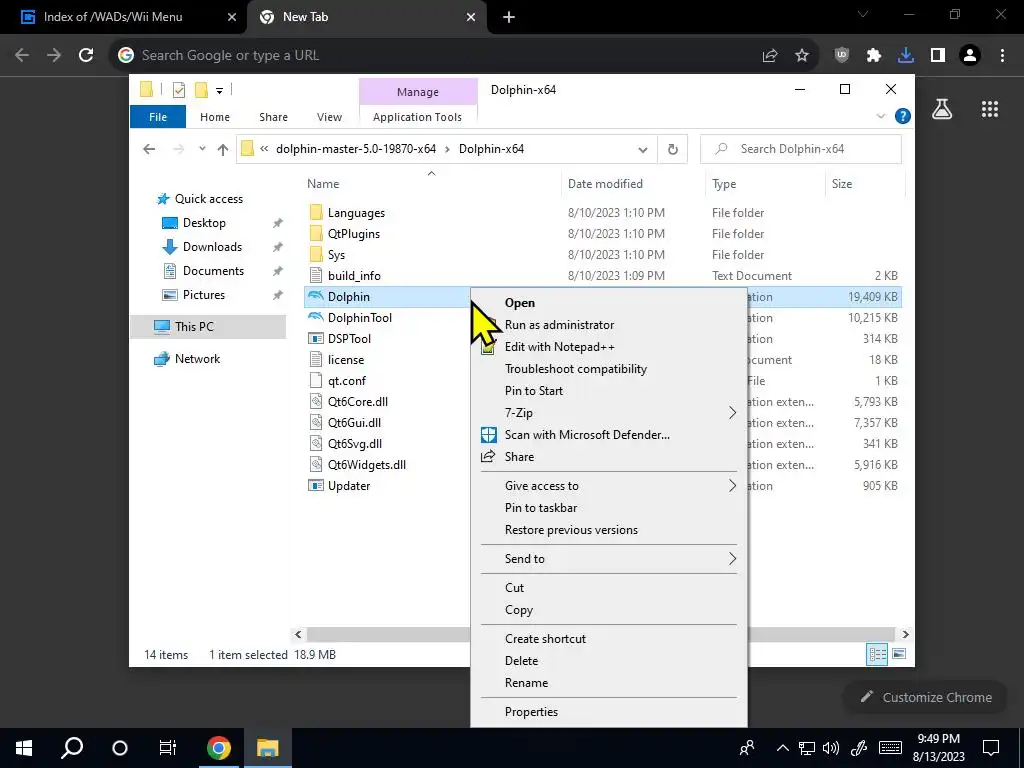Click the Dolphin application icon in file list
The height and width of the screenshot is (768, 1024).
tap(316, 296)
